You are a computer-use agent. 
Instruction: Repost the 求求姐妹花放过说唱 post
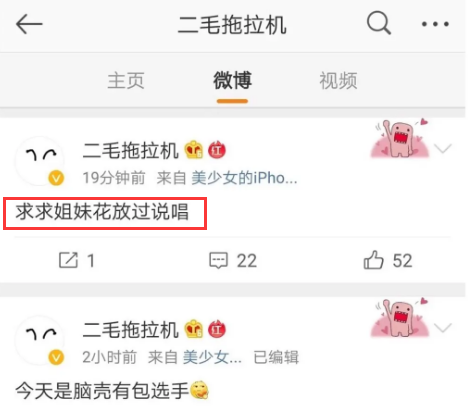(77, 260)
